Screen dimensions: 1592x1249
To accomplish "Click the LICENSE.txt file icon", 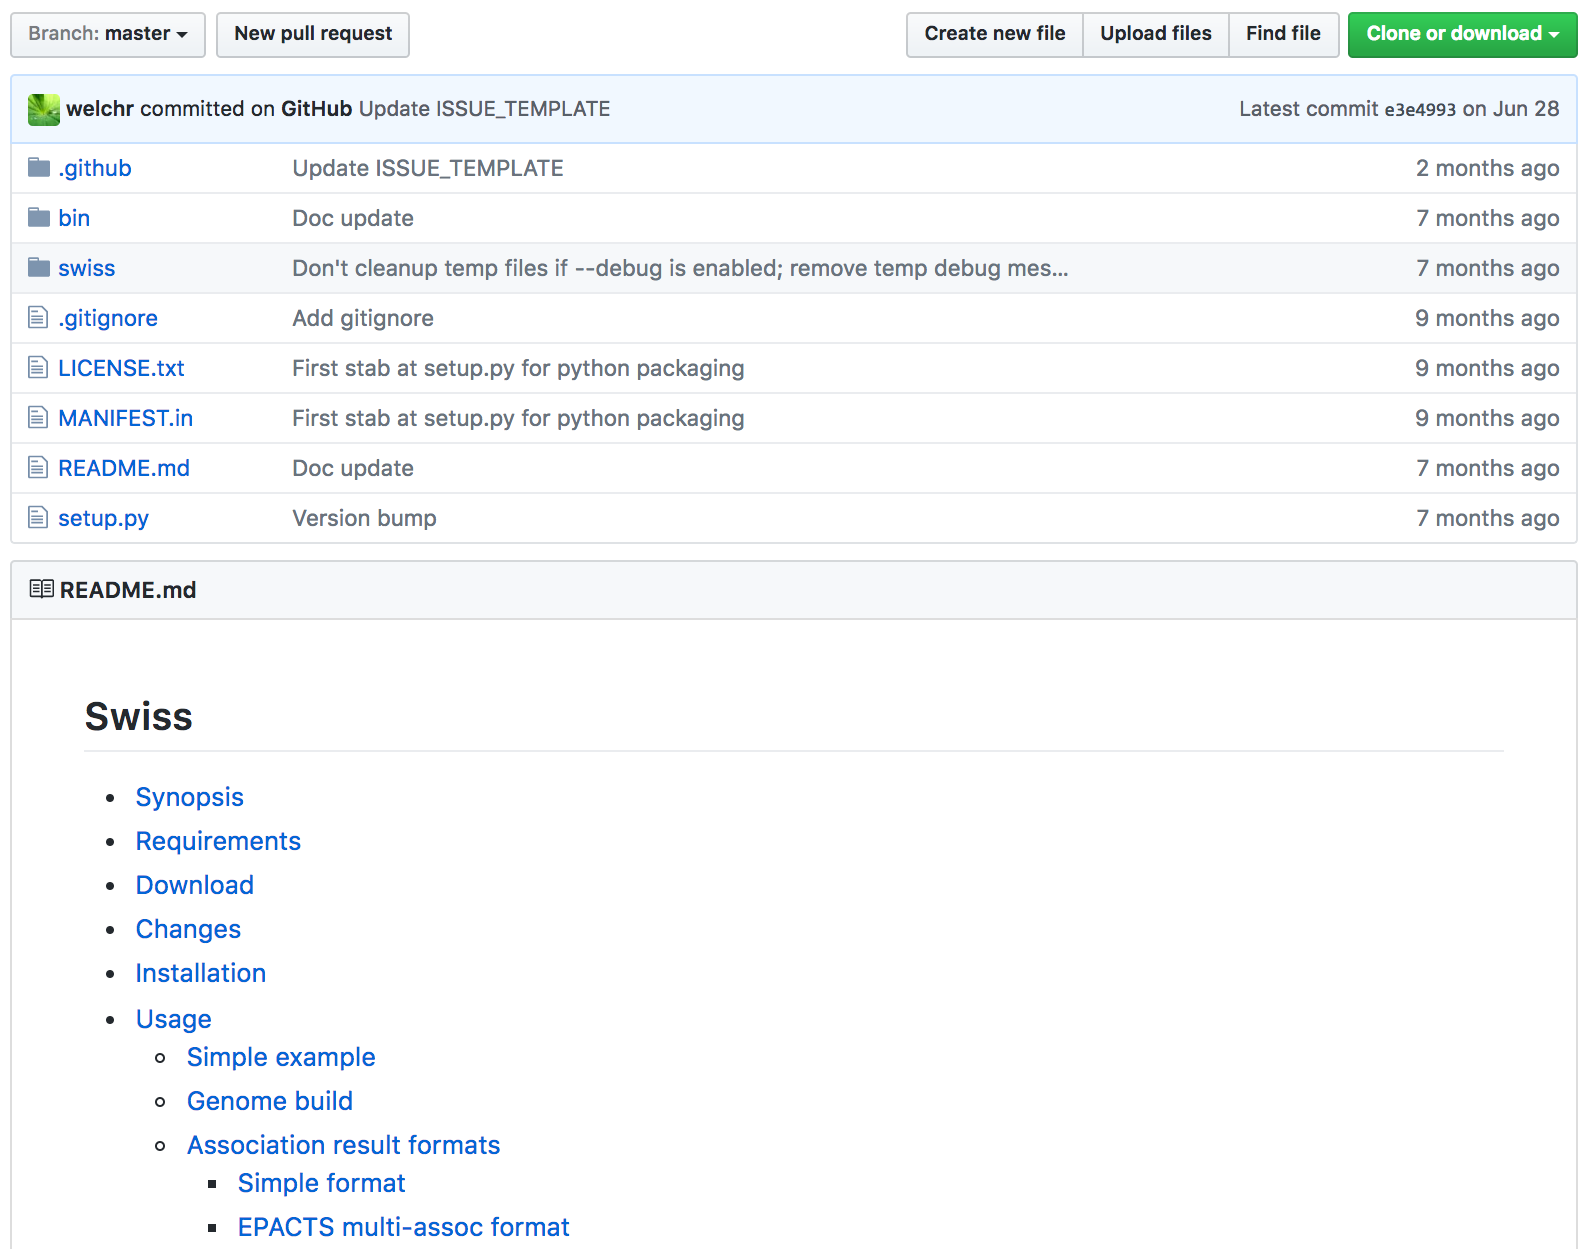I will point(38,368).
